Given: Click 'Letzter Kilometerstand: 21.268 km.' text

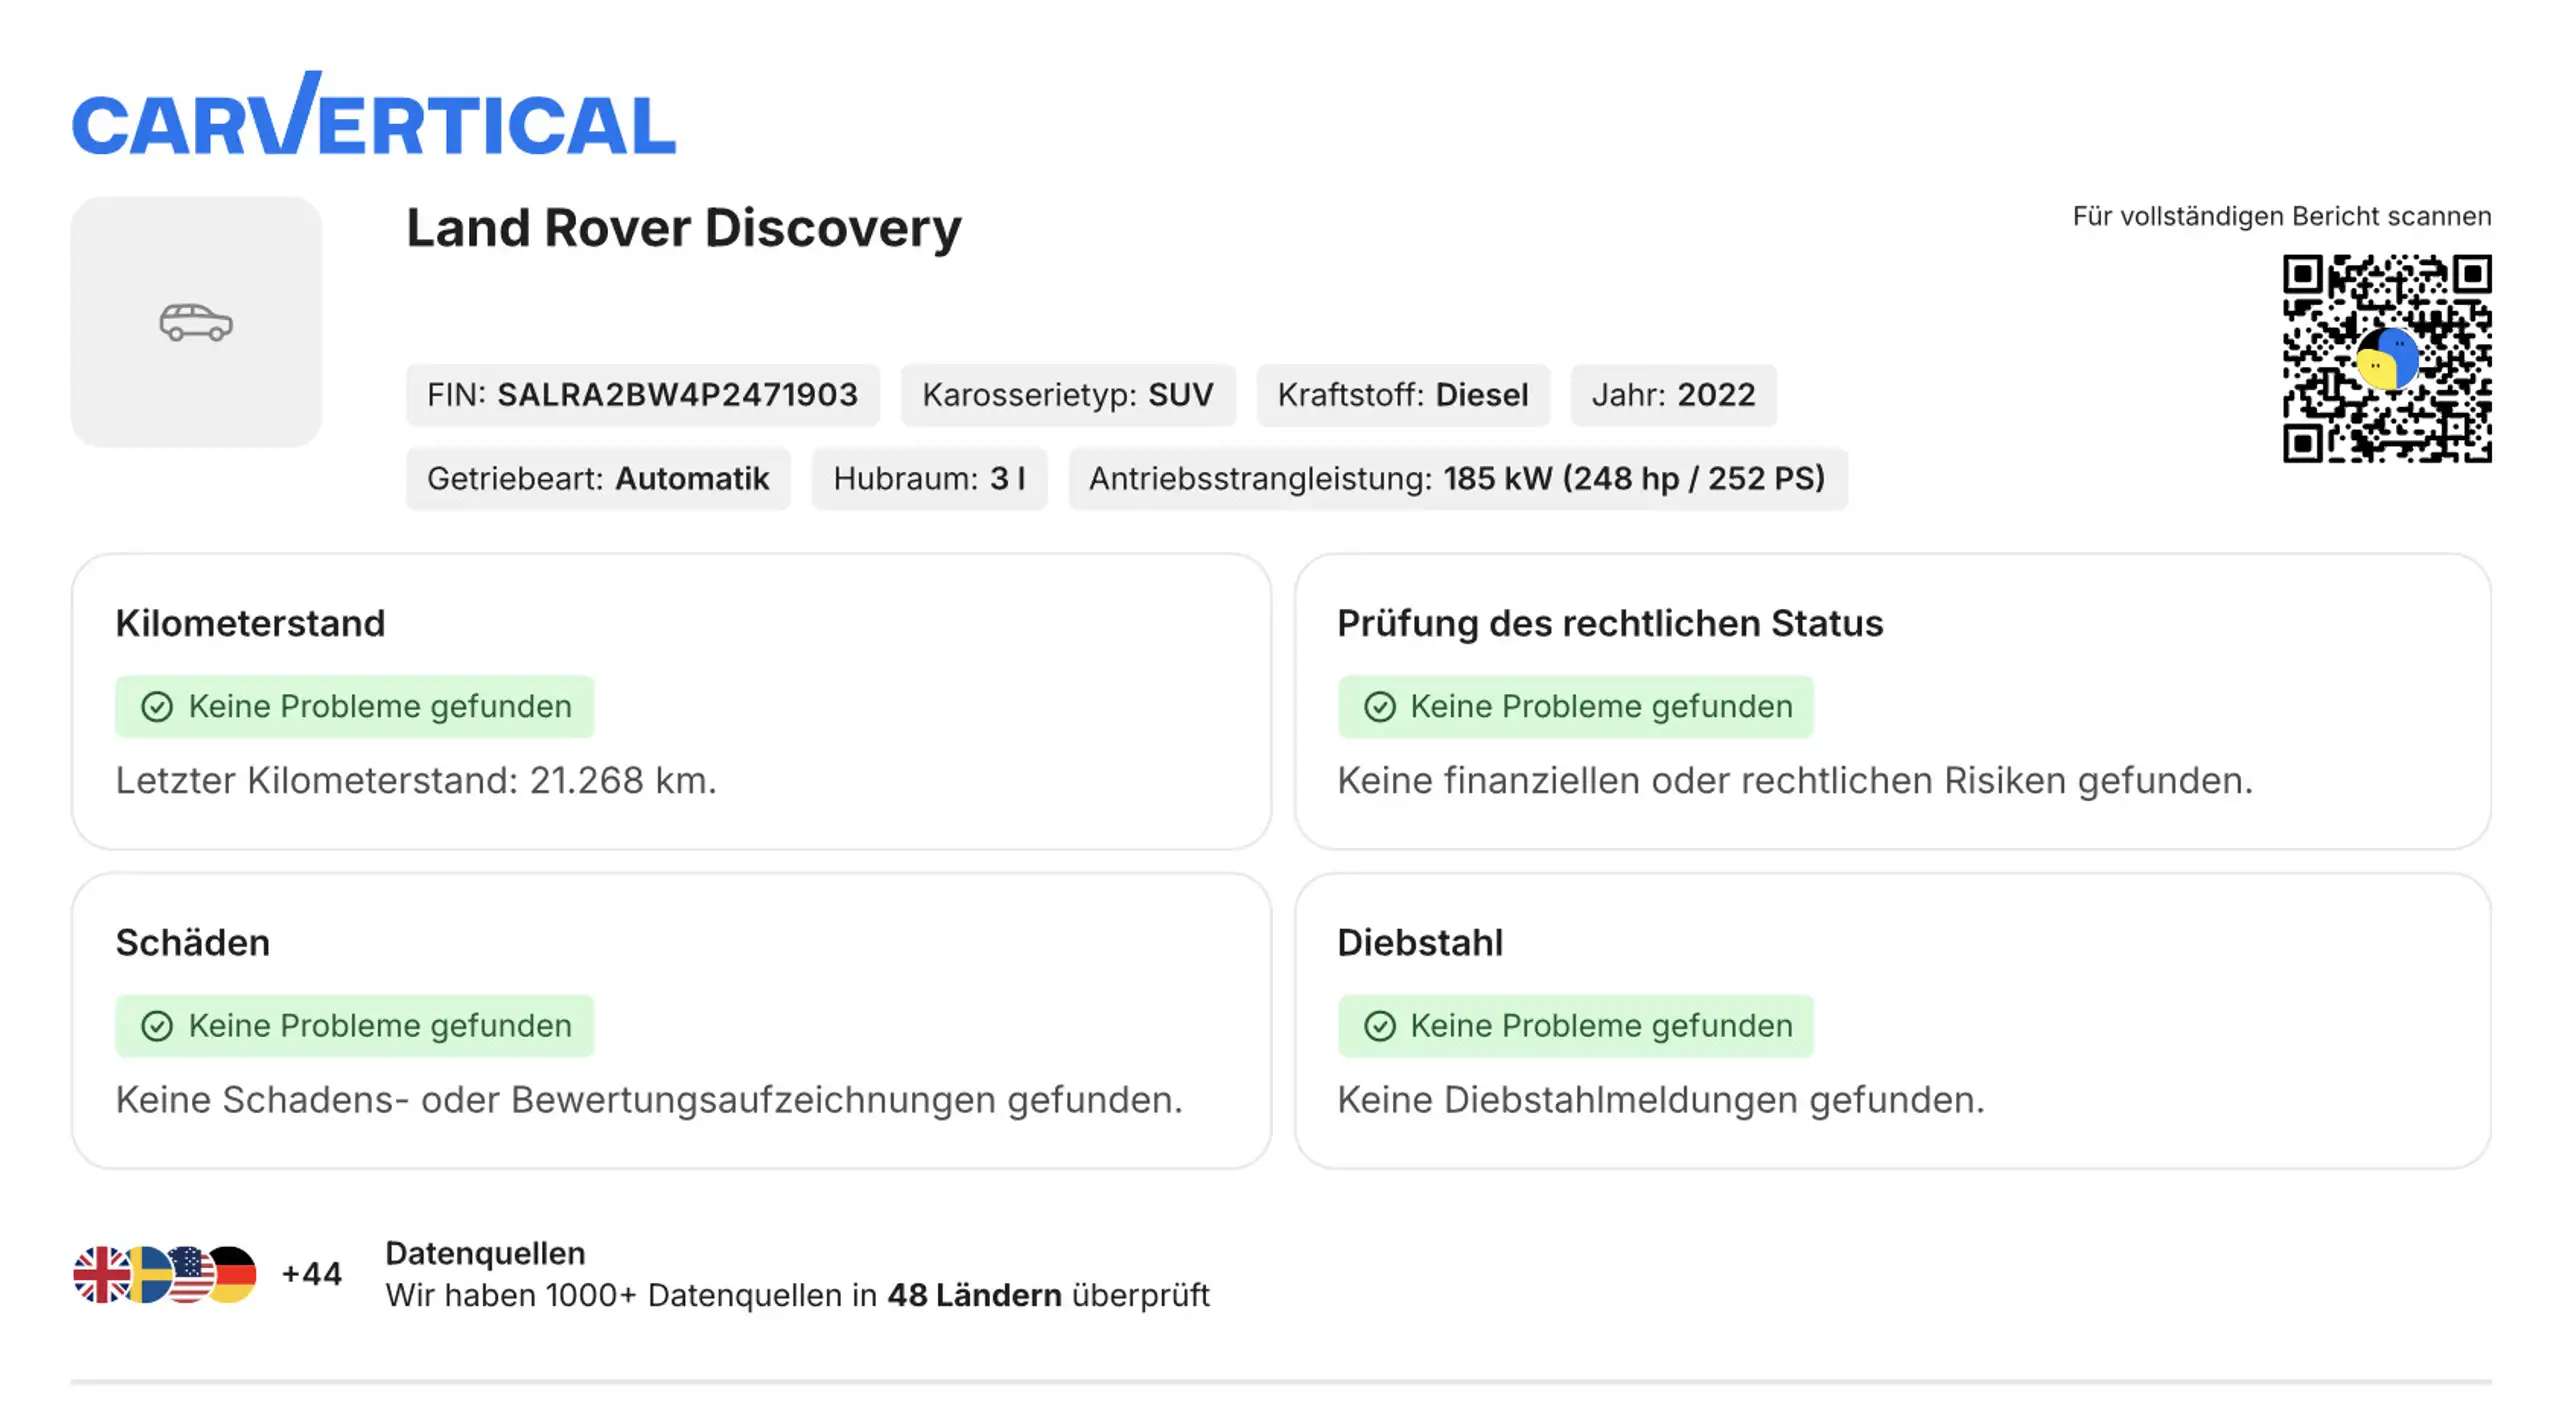Looking at the screenshot, I should (x=416, y=780).
